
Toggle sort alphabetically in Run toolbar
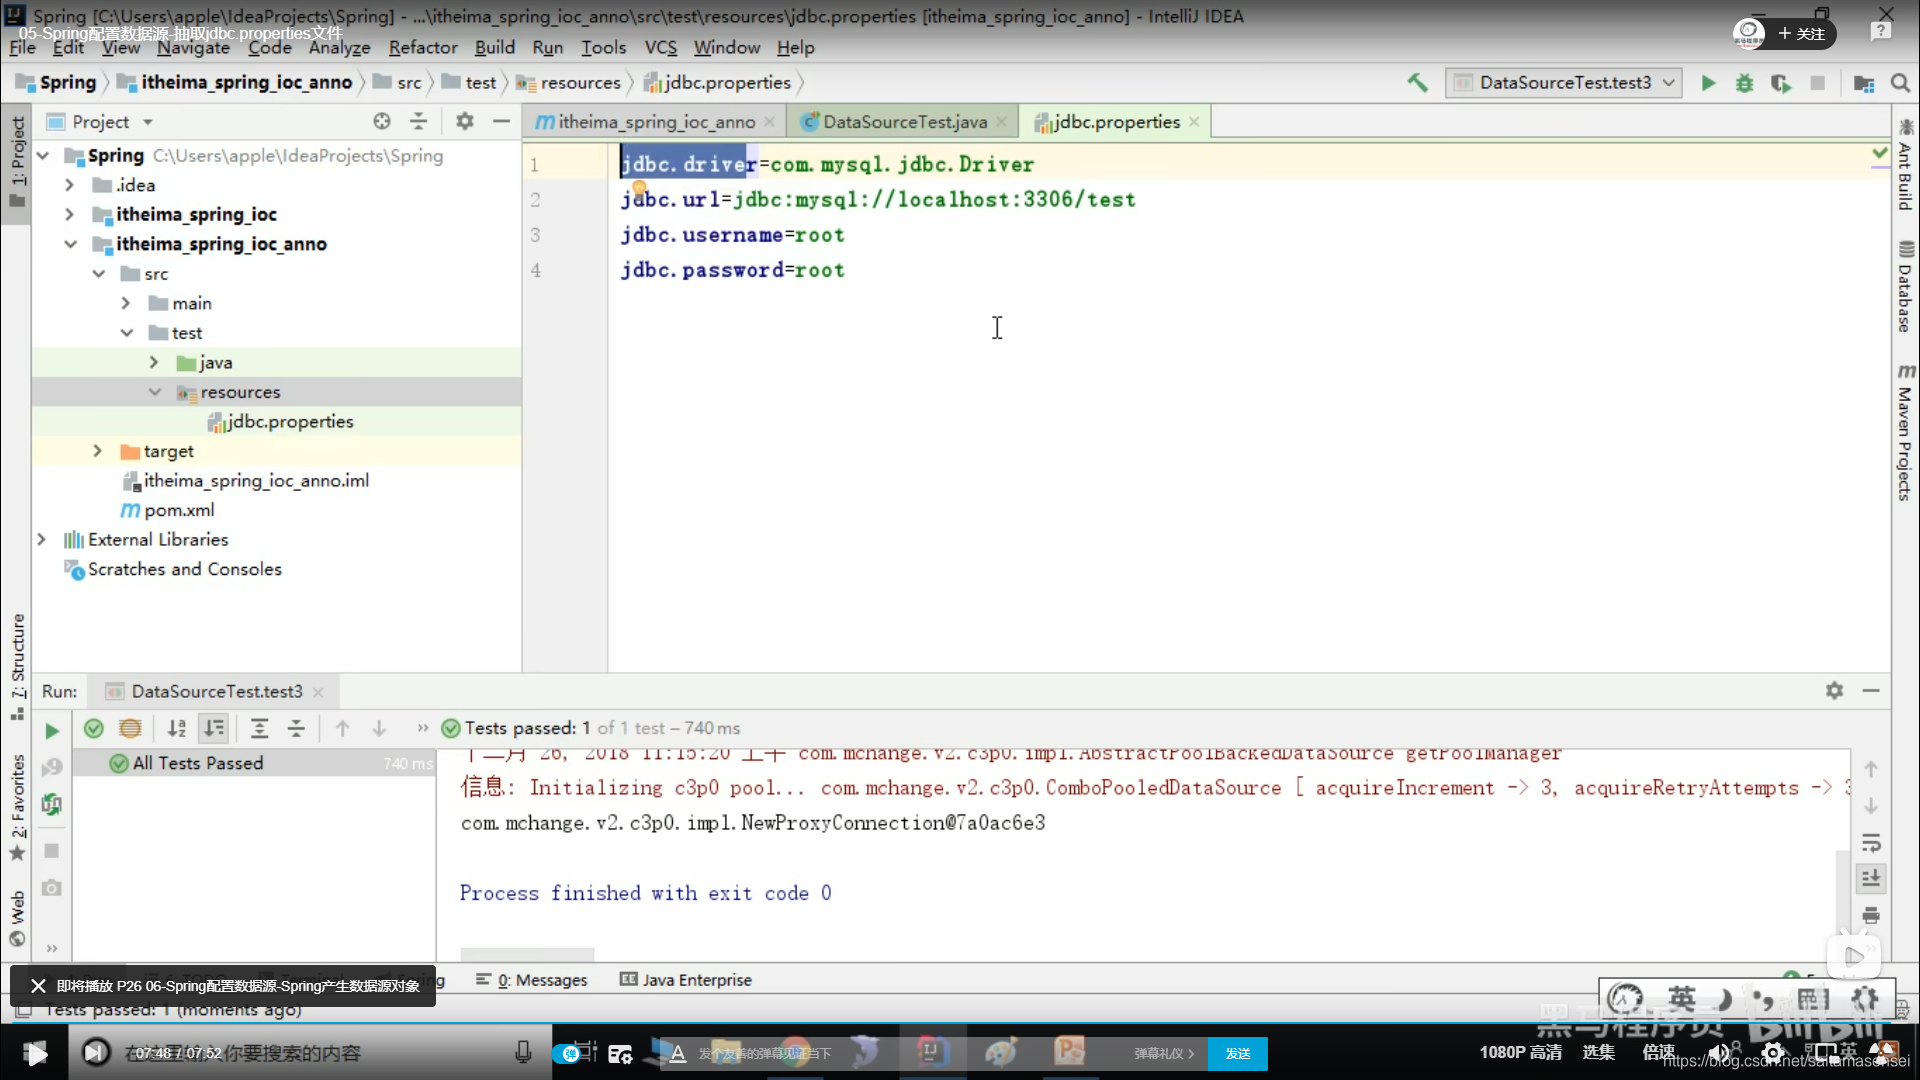click(x=177, y=728)
